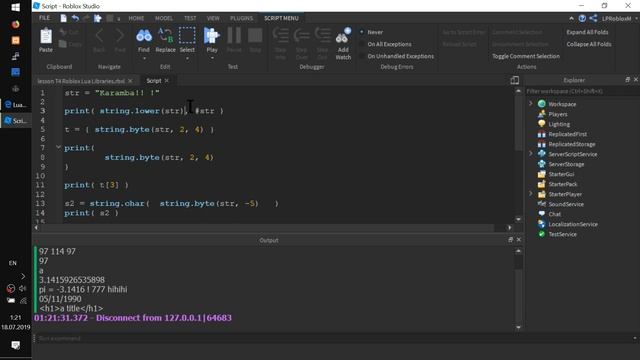Open the FILE menu
Screen dimensions: 640x360
tap(44, 18)
